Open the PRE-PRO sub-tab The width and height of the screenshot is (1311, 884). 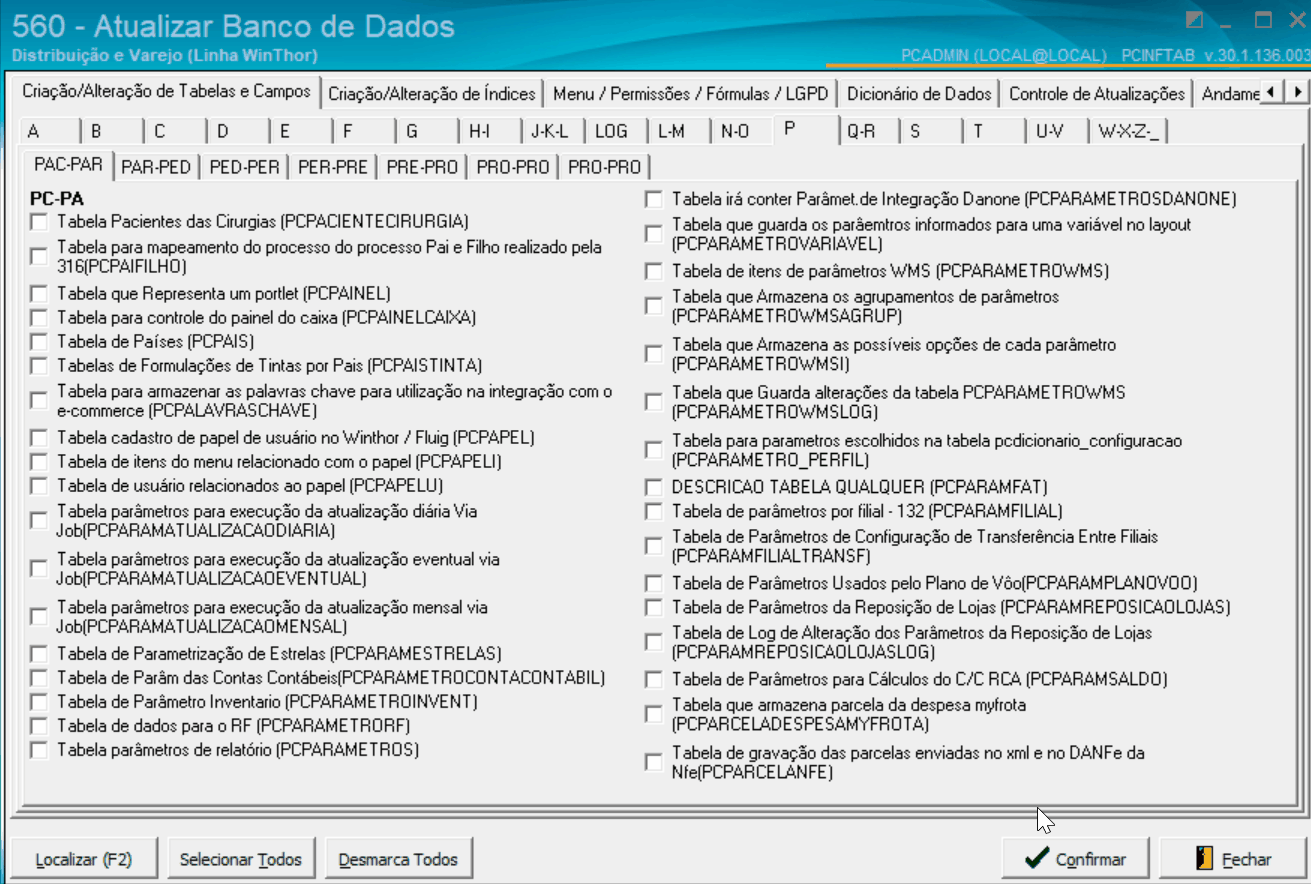422,167
